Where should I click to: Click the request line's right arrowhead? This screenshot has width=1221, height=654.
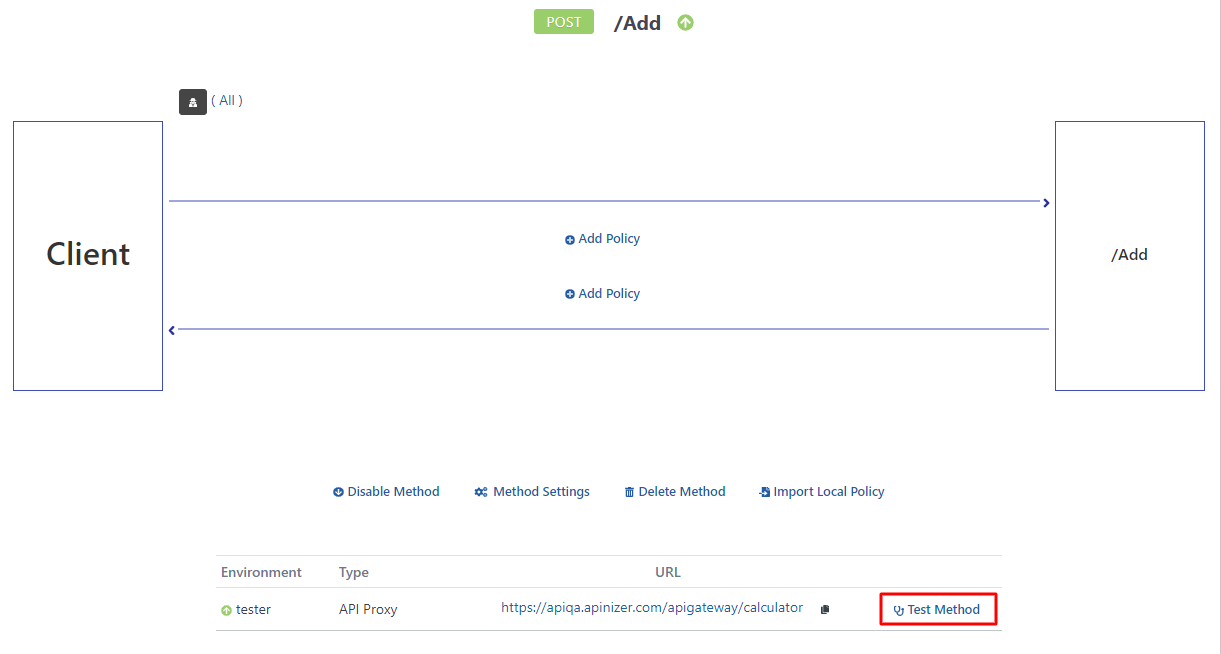pos(1046,203)
